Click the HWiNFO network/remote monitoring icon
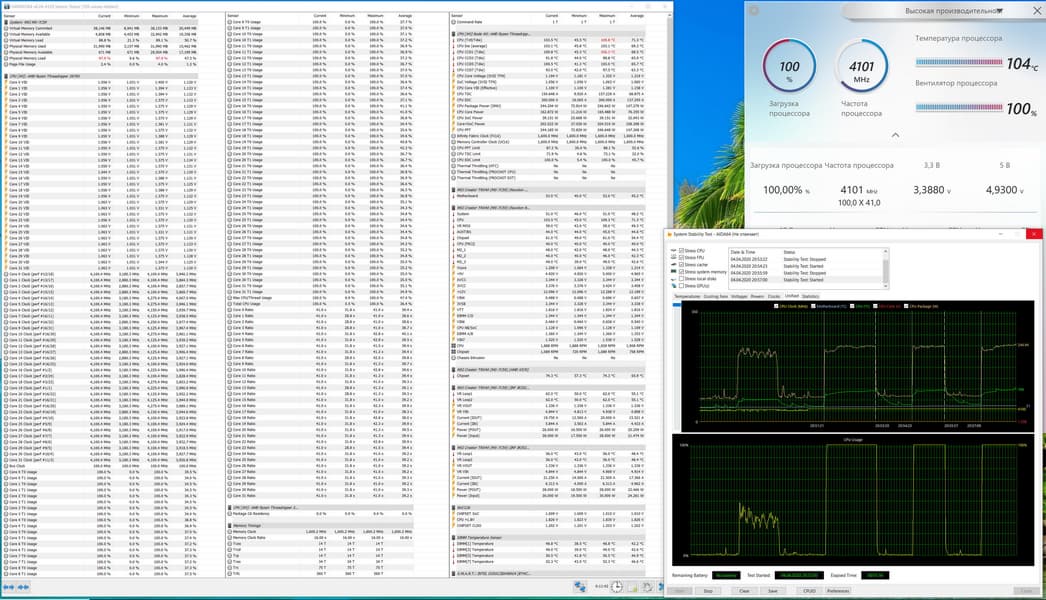 point(581,587)
